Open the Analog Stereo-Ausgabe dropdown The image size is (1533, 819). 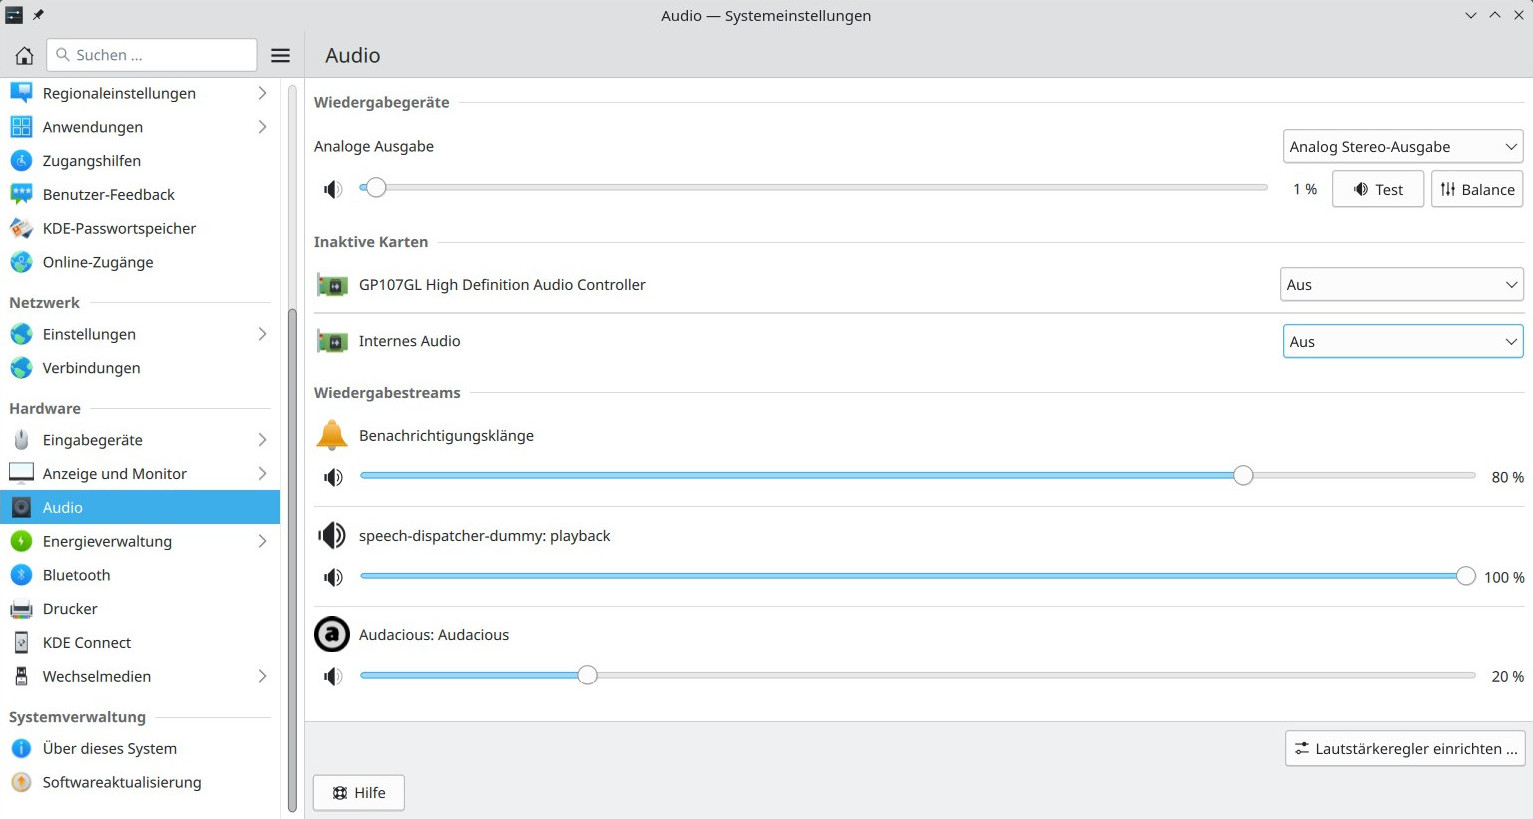point(1402,147)
